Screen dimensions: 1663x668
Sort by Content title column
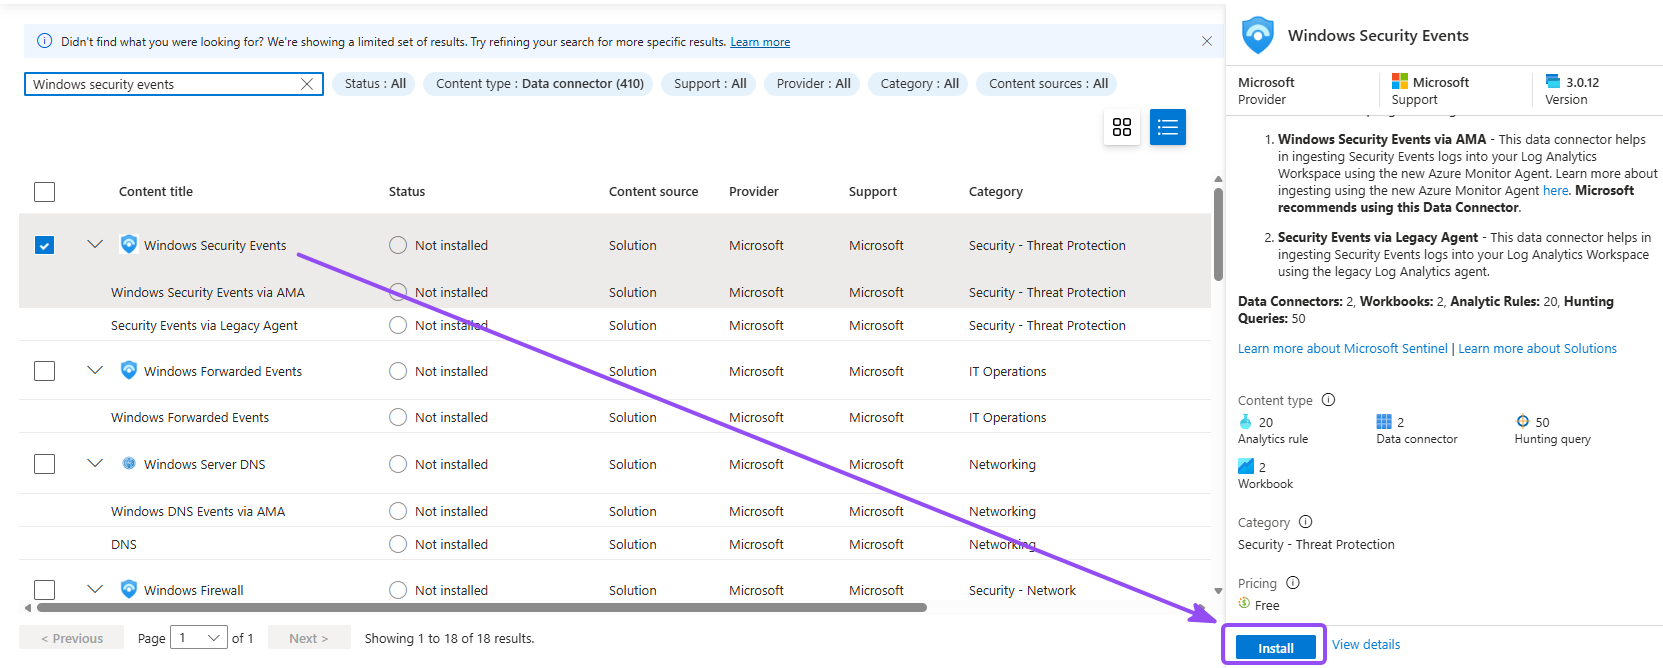(156, 192)
